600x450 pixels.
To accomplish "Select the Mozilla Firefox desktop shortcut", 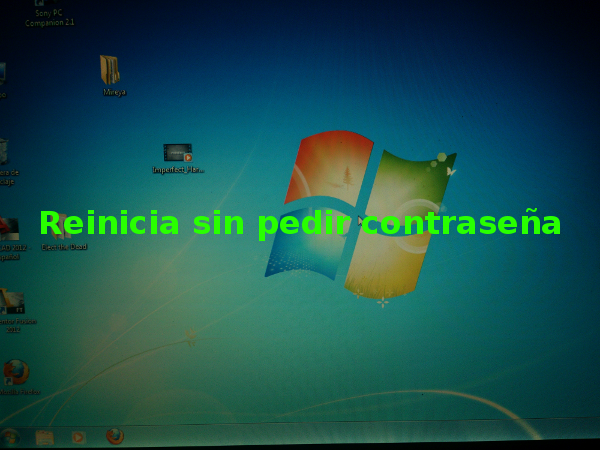I will (x=16, y=371).
